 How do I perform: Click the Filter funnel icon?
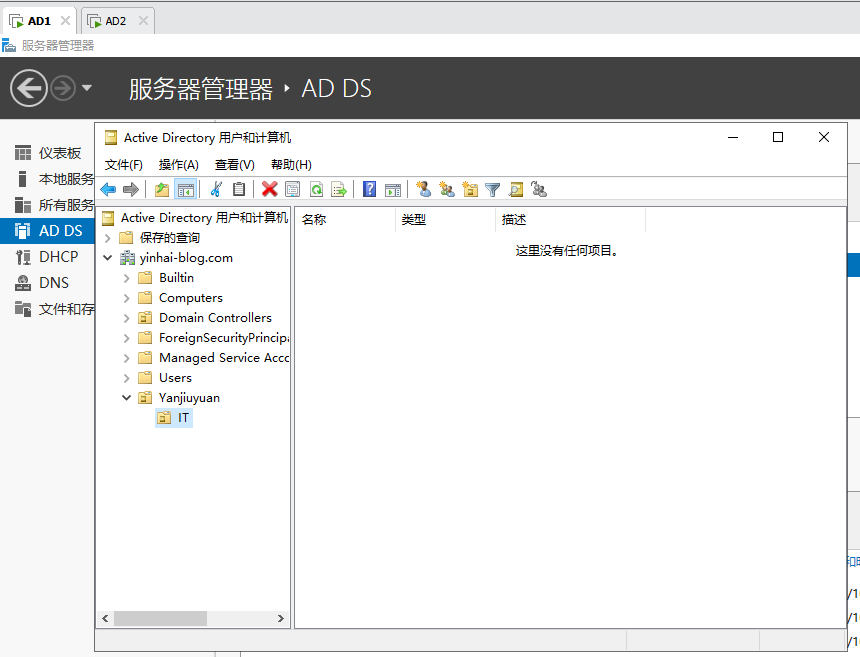(493, 190)
